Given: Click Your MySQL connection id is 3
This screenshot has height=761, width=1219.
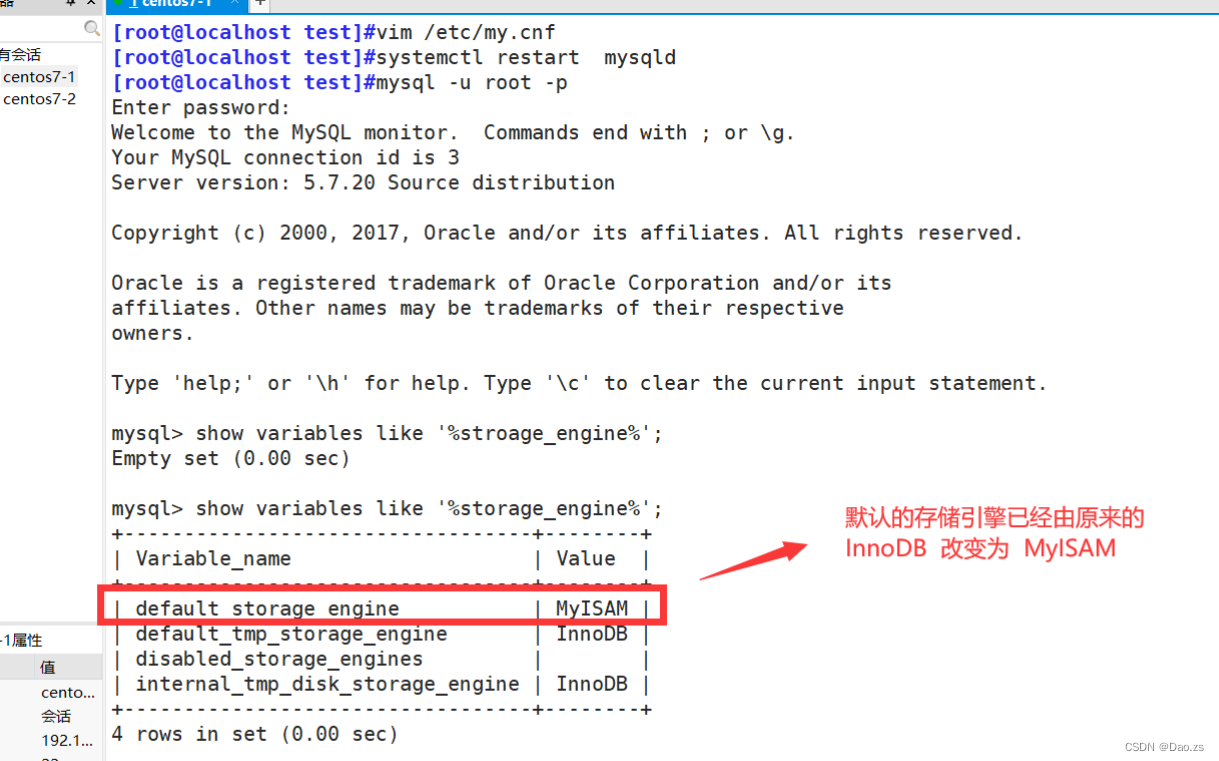Looking at the screenshot, I should click(285, 158).
